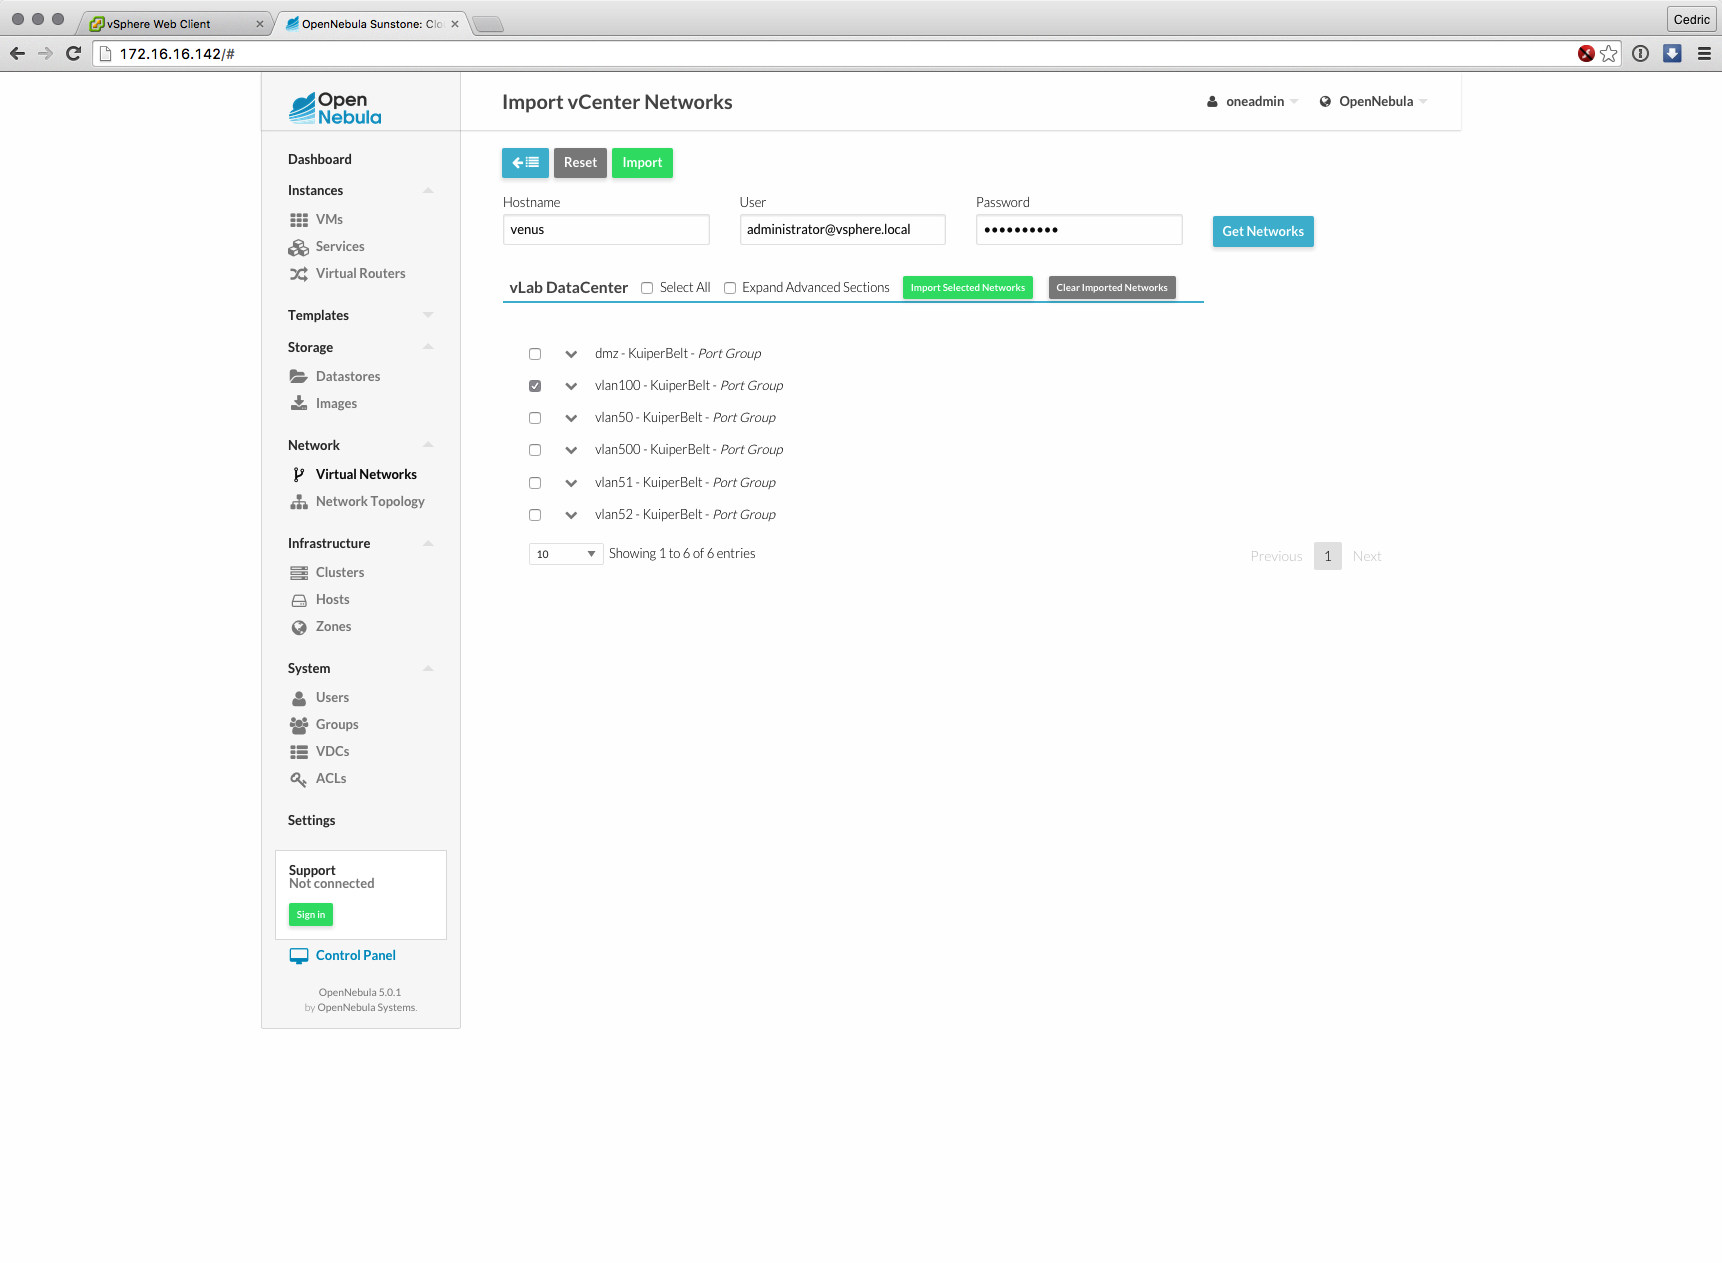Image resolution: width=1722 pixels, height=1263 pixels.
Task: Click into the Hostname input field
Action: click(x=606, y=230)
